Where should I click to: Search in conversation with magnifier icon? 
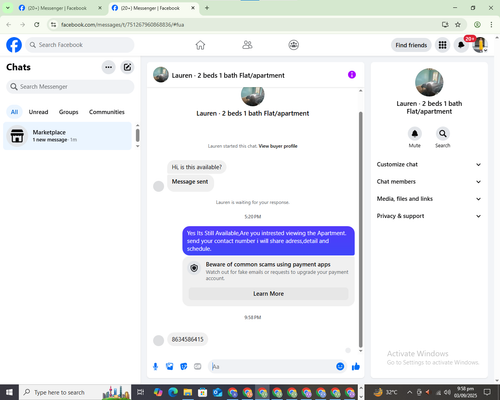point(443,134)
